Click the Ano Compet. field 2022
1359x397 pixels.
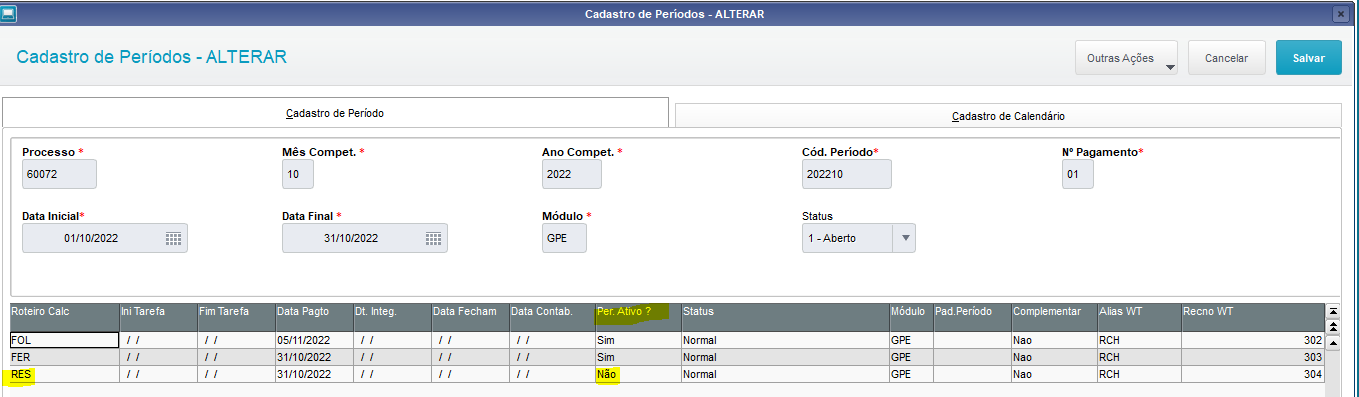click(x=572, y=174)
